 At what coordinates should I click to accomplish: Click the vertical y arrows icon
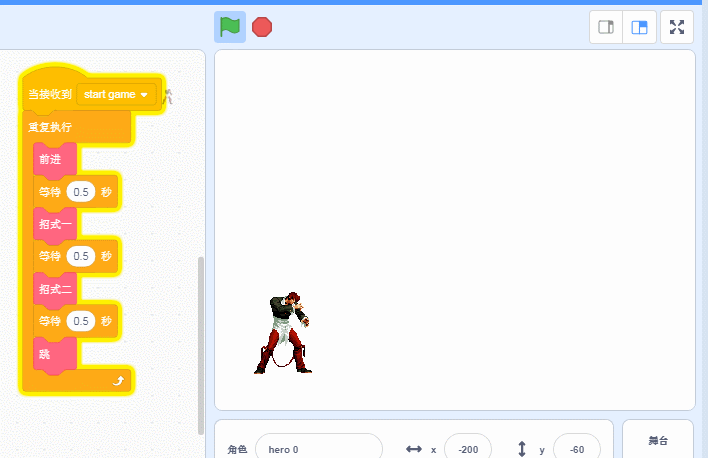coord(522,449)
